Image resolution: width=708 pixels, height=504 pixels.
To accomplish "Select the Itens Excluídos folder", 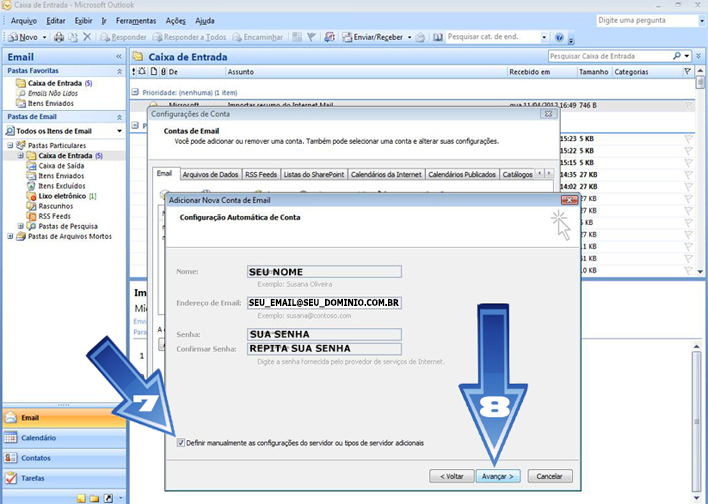I will [x=56, y=186].
